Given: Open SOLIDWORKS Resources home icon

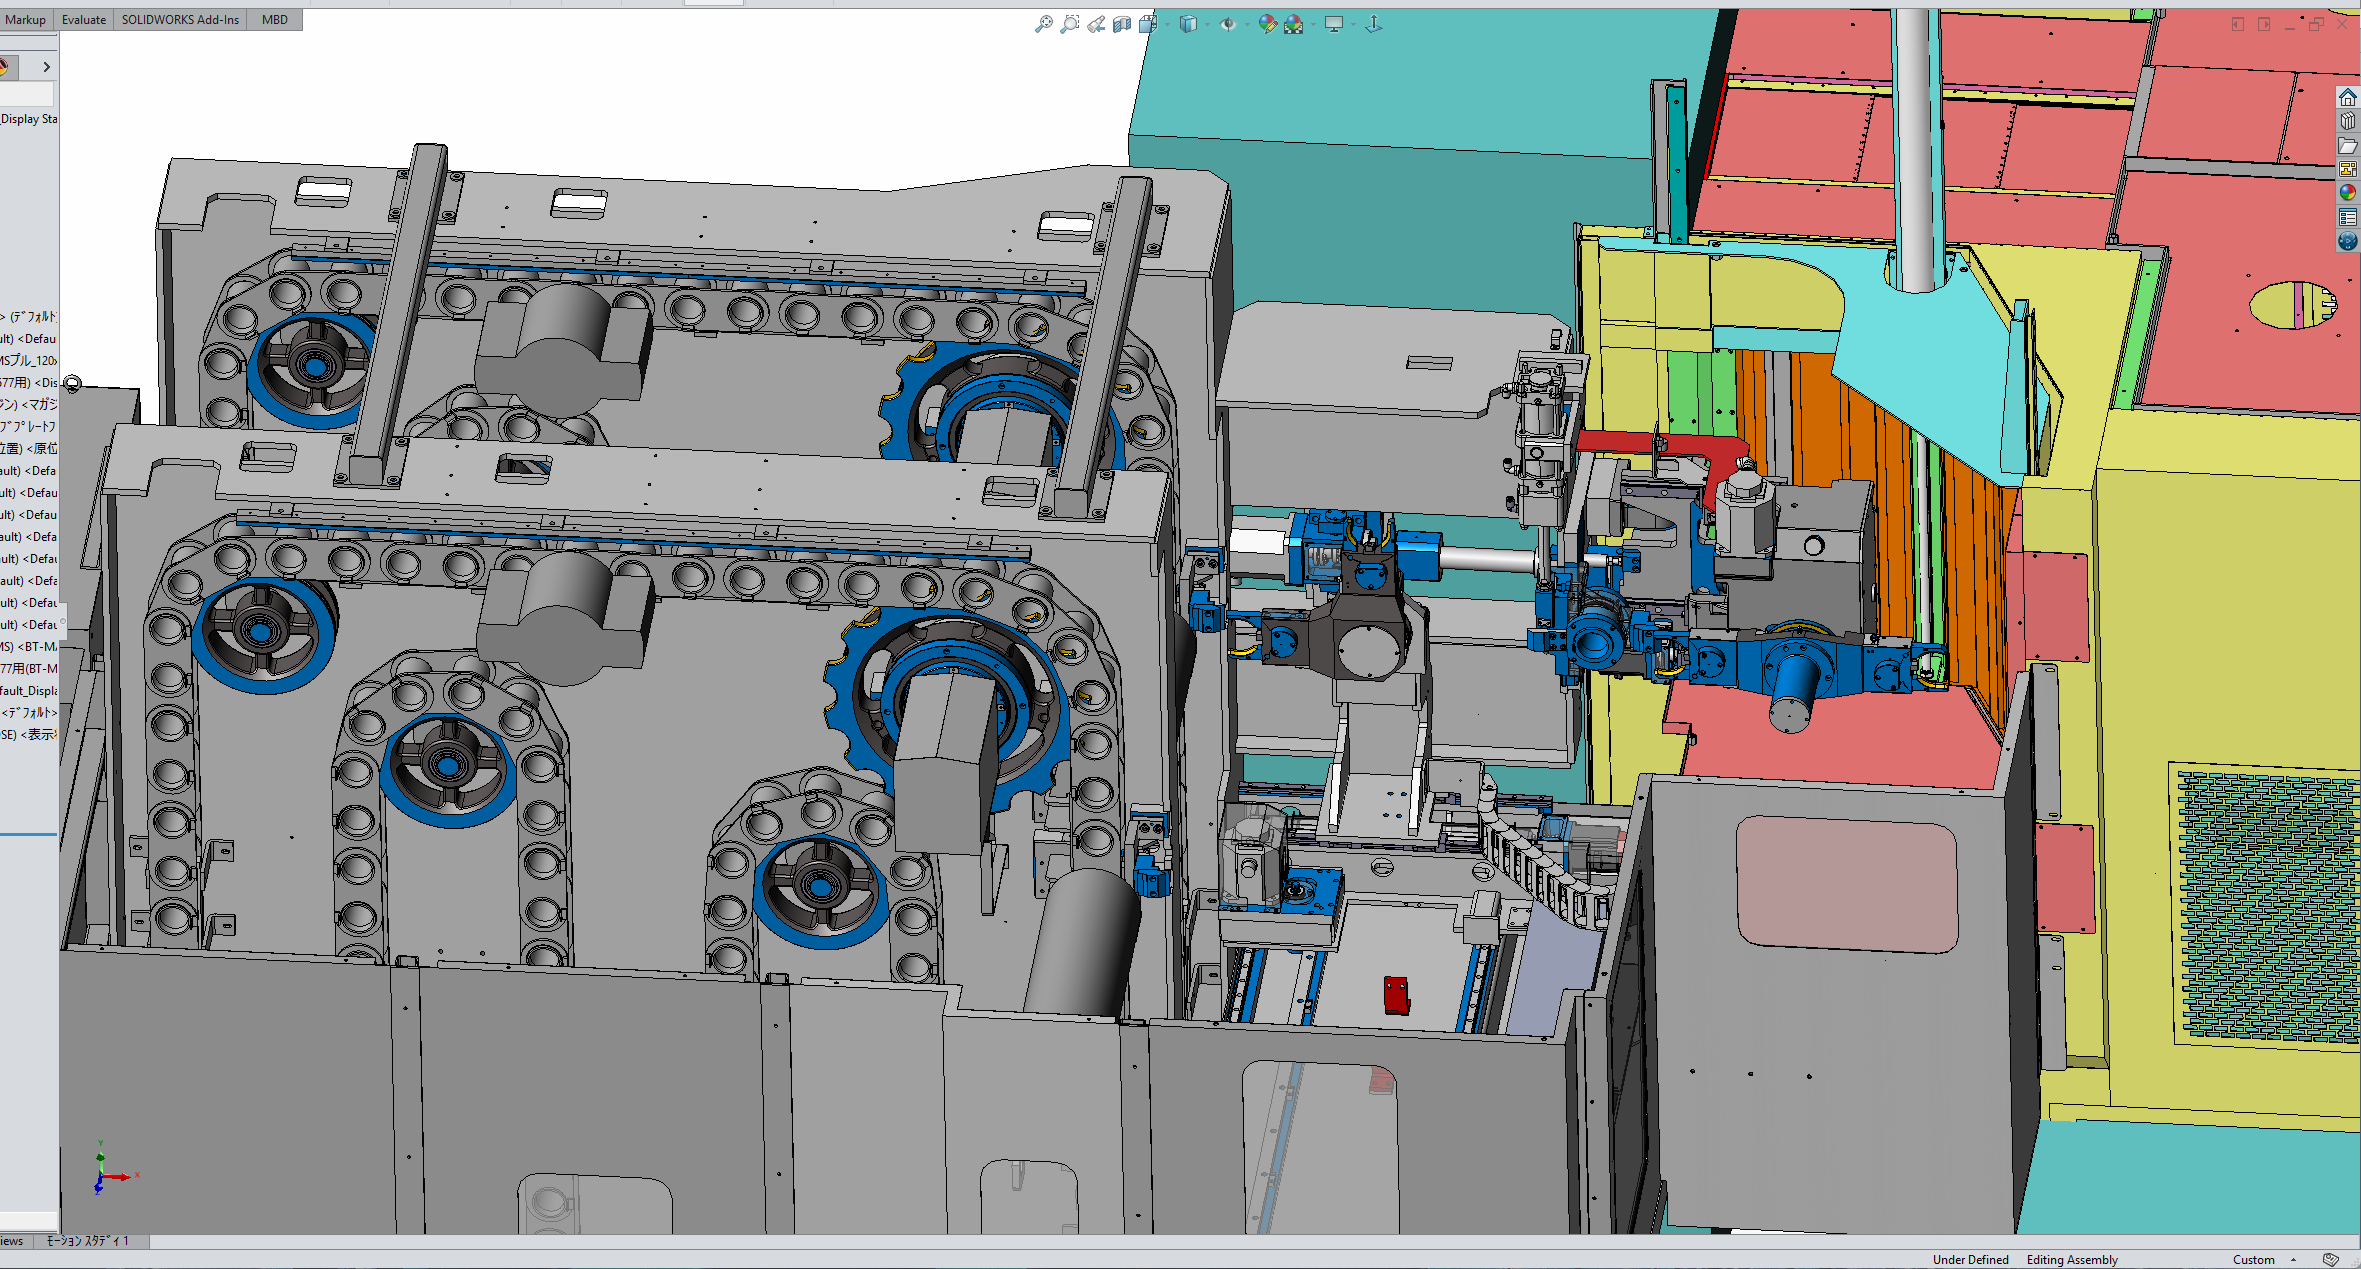Looking at the screenshot, I should click(x=2348, y=97).
